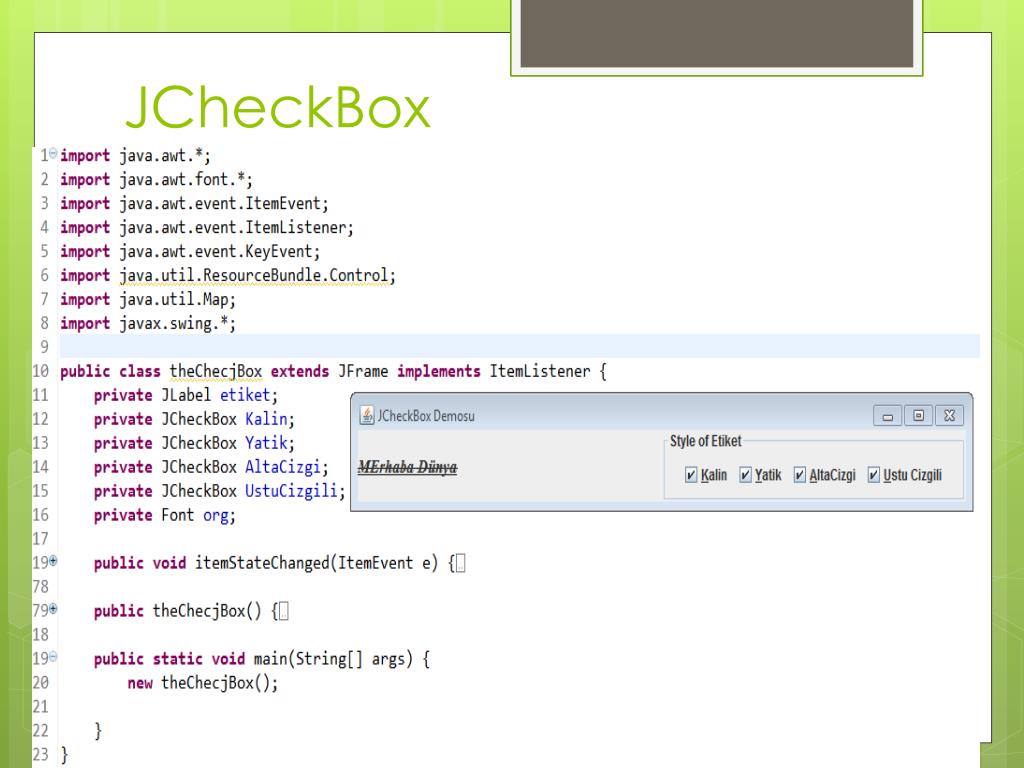The height and width of the screenshot is (768, 1024).
Task: Close the JCheckBox Demosu window
Action: (950, 416)
